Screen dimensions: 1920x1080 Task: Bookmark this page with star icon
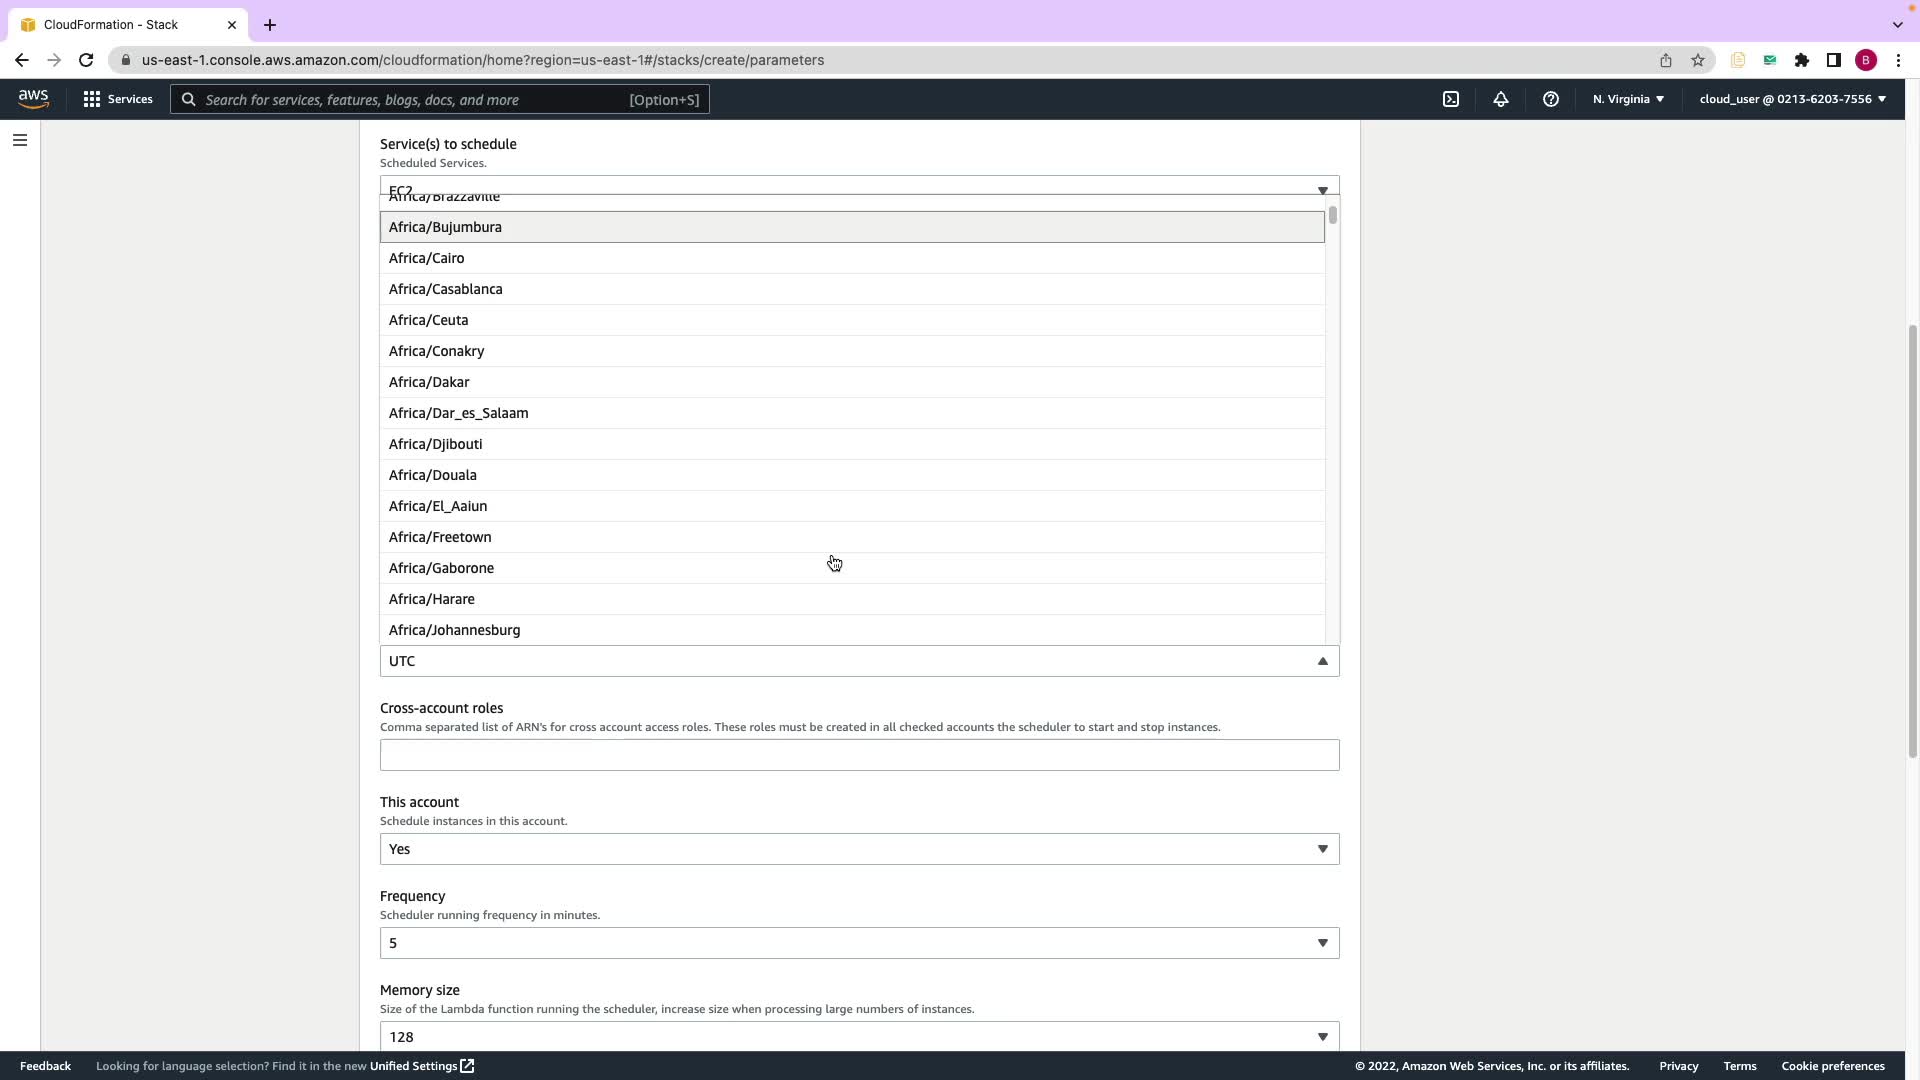1697,60
